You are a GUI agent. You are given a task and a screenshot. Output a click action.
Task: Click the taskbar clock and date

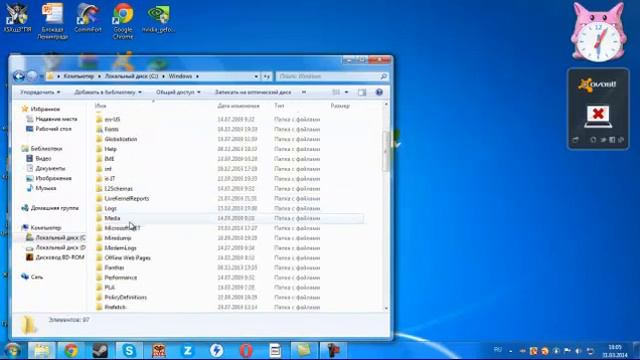click(615, 351)
